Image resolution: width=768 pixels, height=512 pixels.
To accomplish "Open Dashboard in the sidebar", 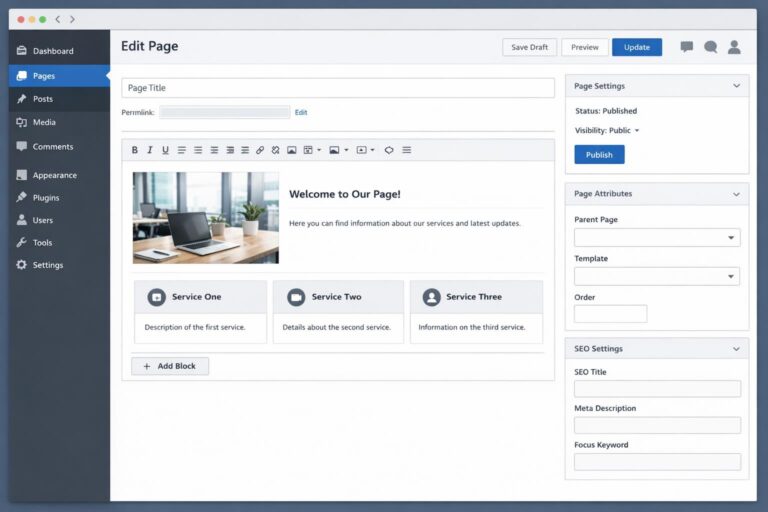I will coord(59,51).
